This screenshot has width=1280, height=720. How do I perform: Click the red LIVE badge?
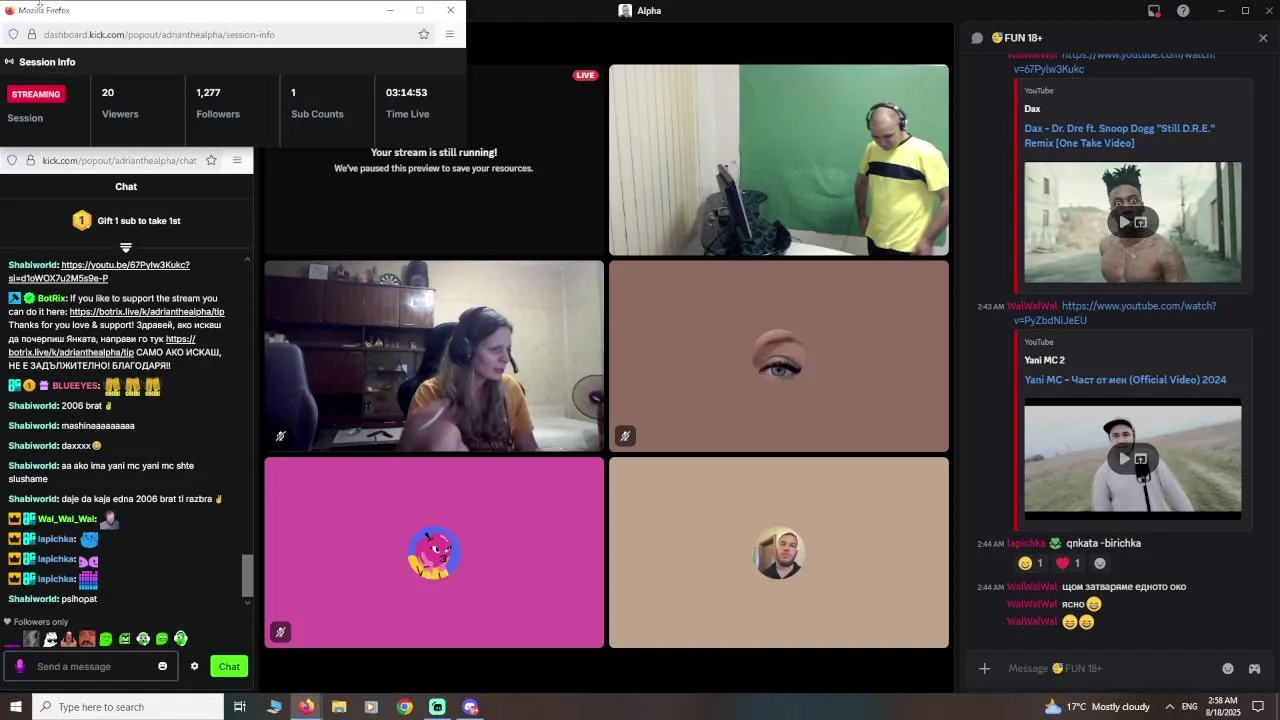click(x=585, y=75)
